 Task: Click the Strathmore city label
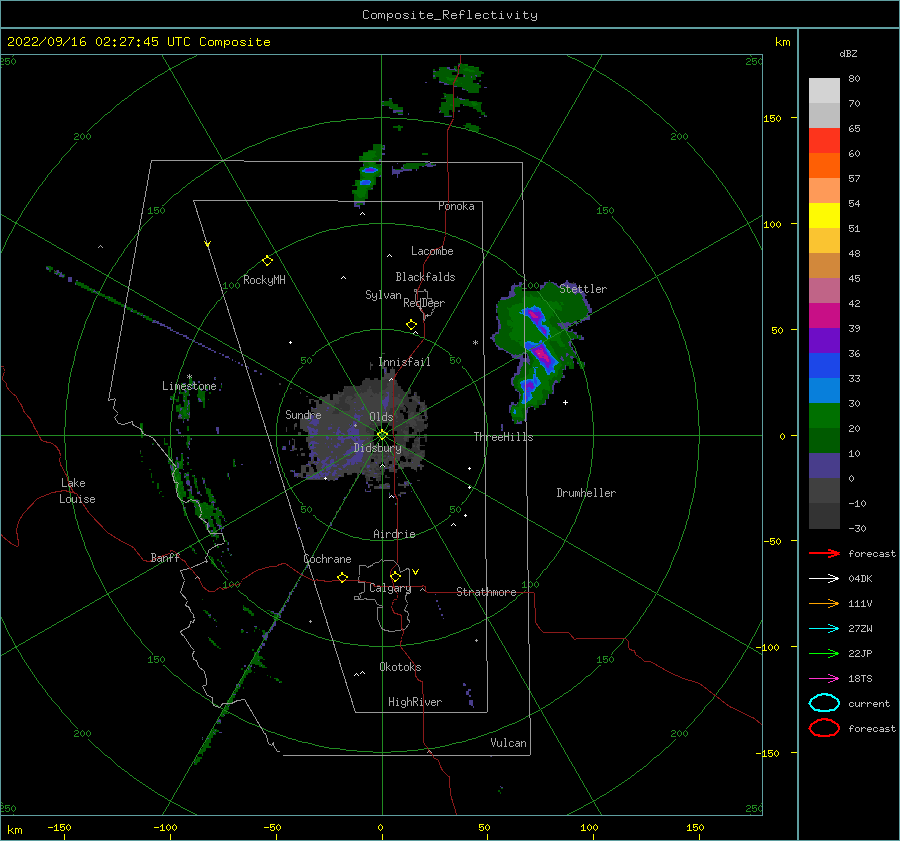(486, 592)
